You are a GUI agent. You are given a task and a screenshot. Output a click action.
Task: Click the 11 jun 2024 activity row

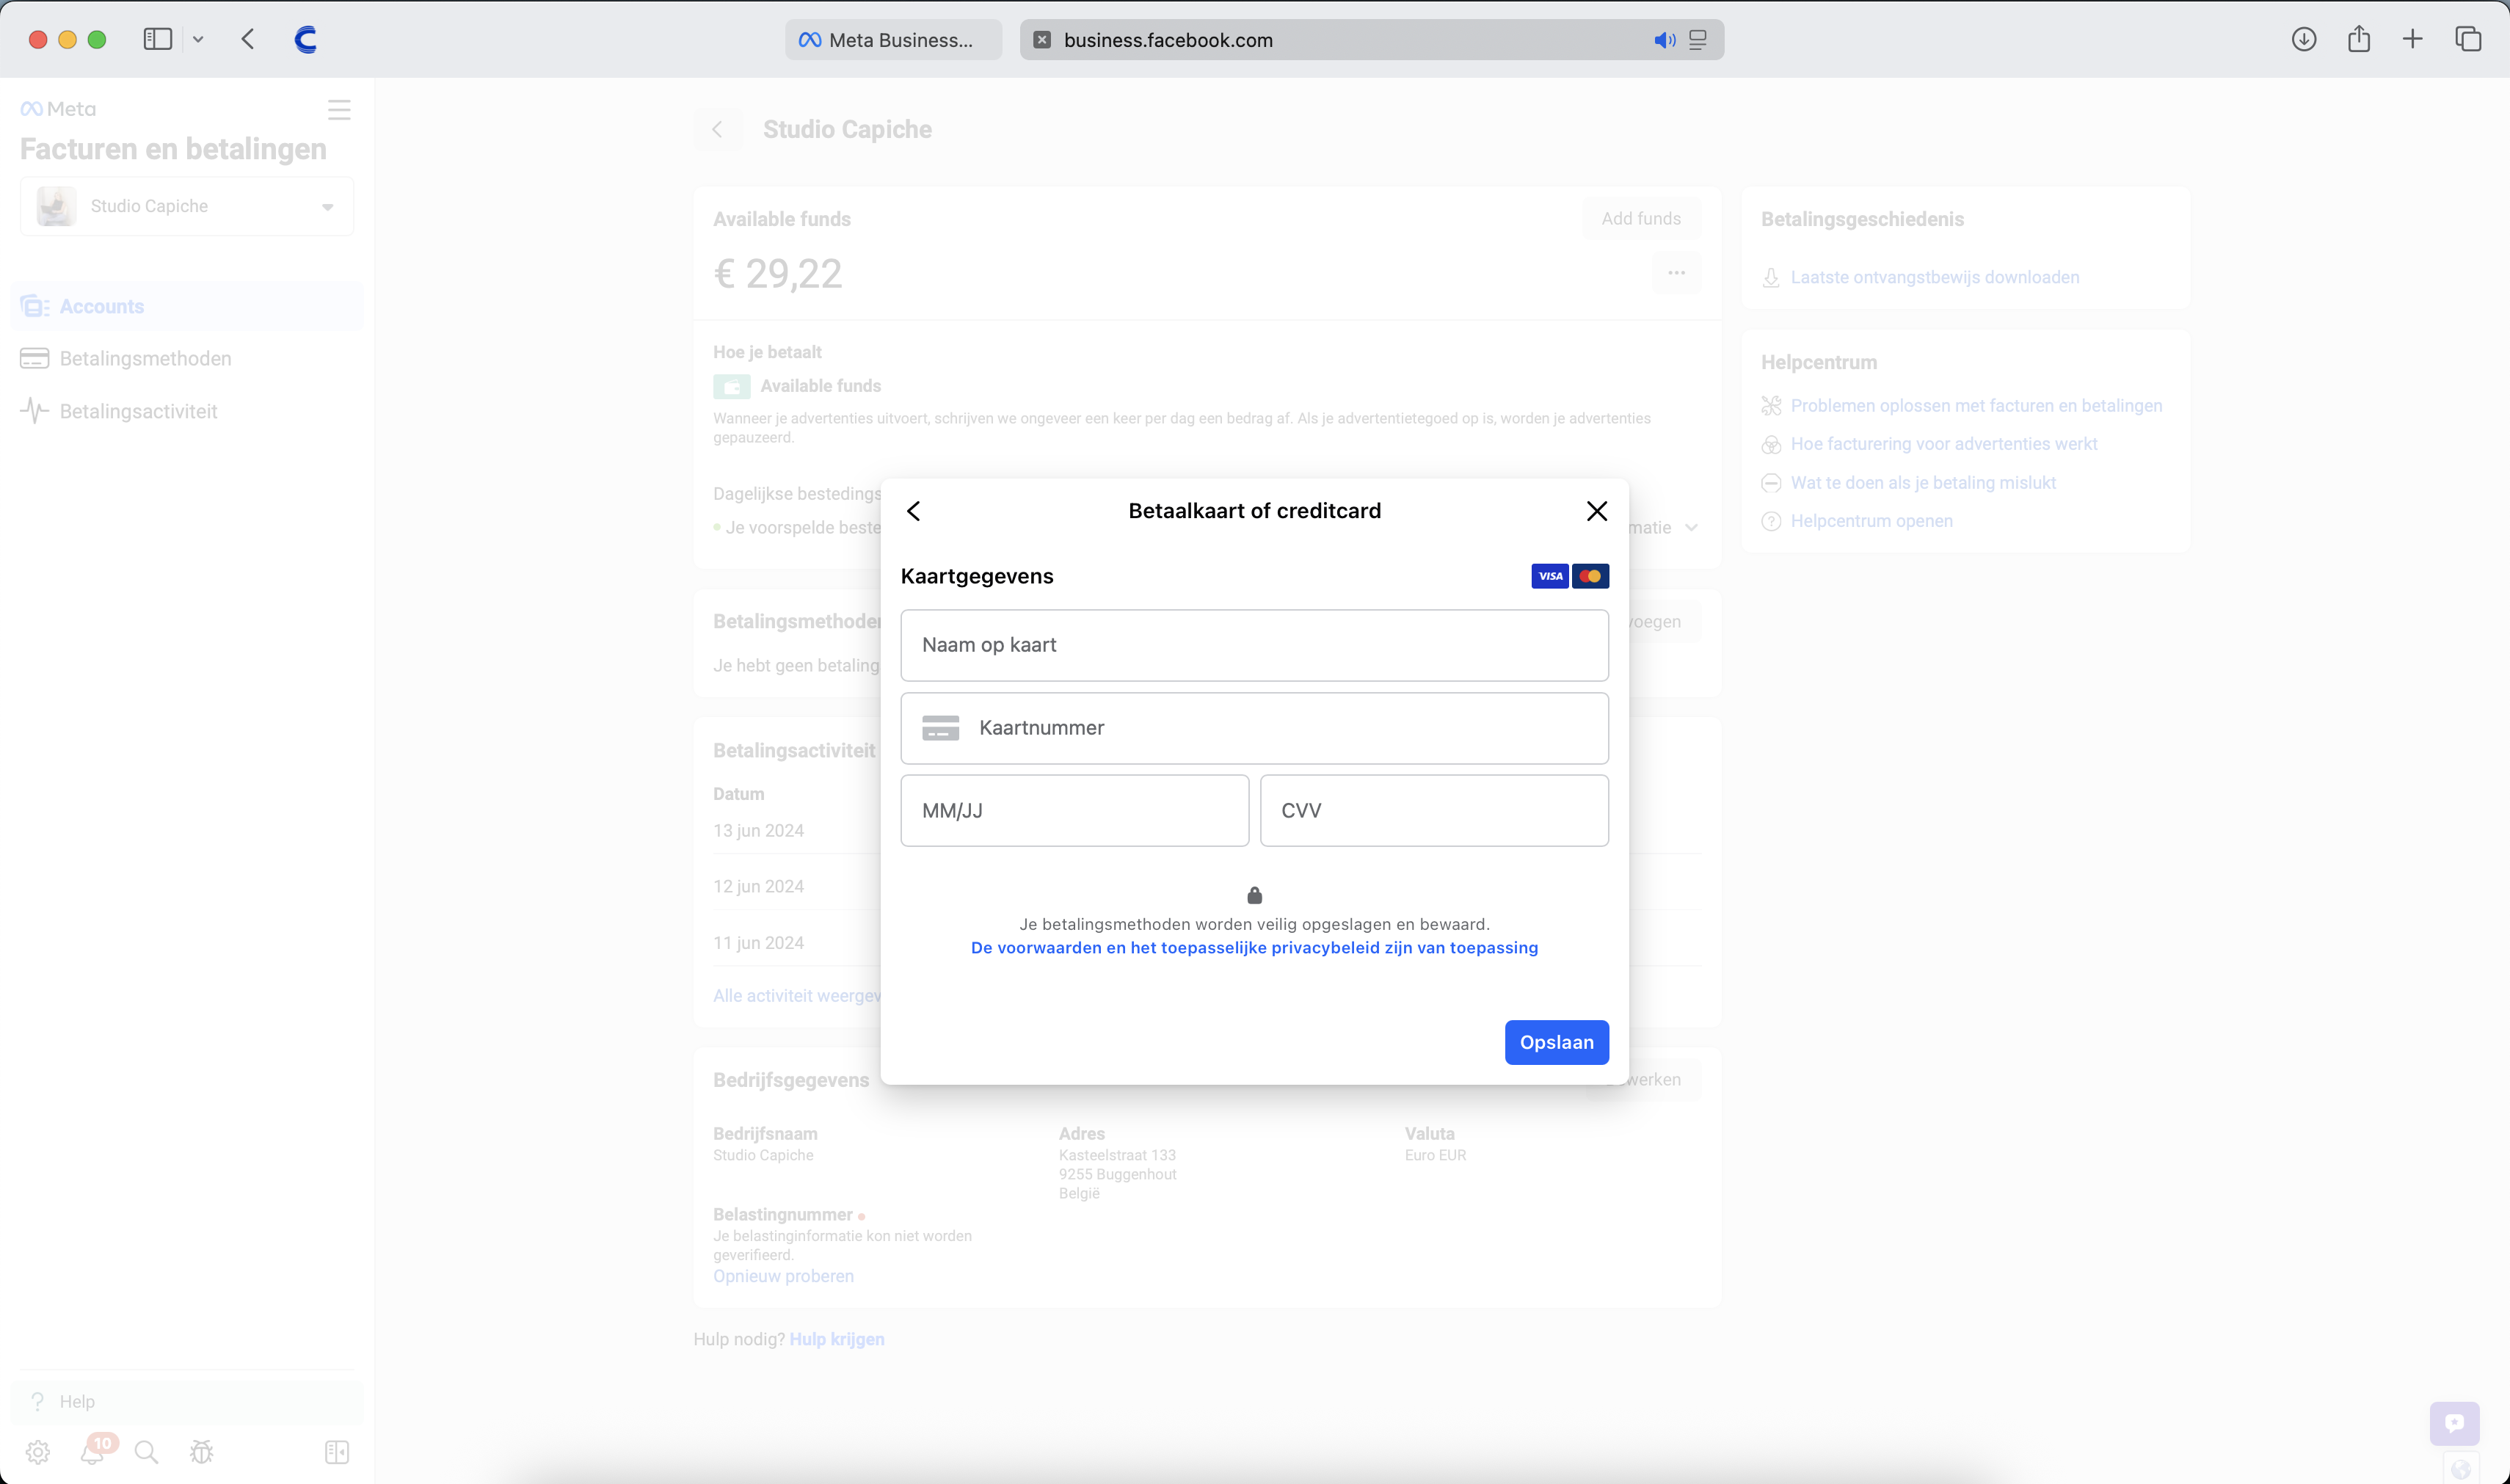coord(758,943)
